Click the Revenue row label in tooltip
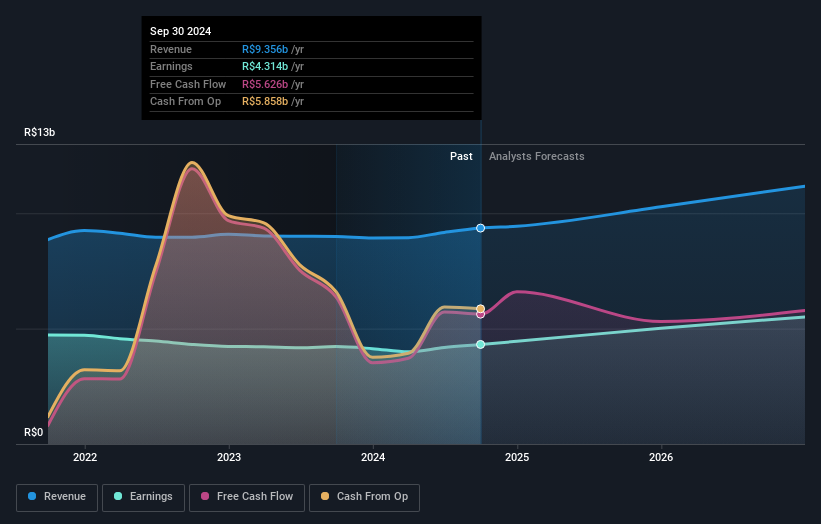Image resolution: width=821 pixels, height=524 pixels. coord(171,49)
